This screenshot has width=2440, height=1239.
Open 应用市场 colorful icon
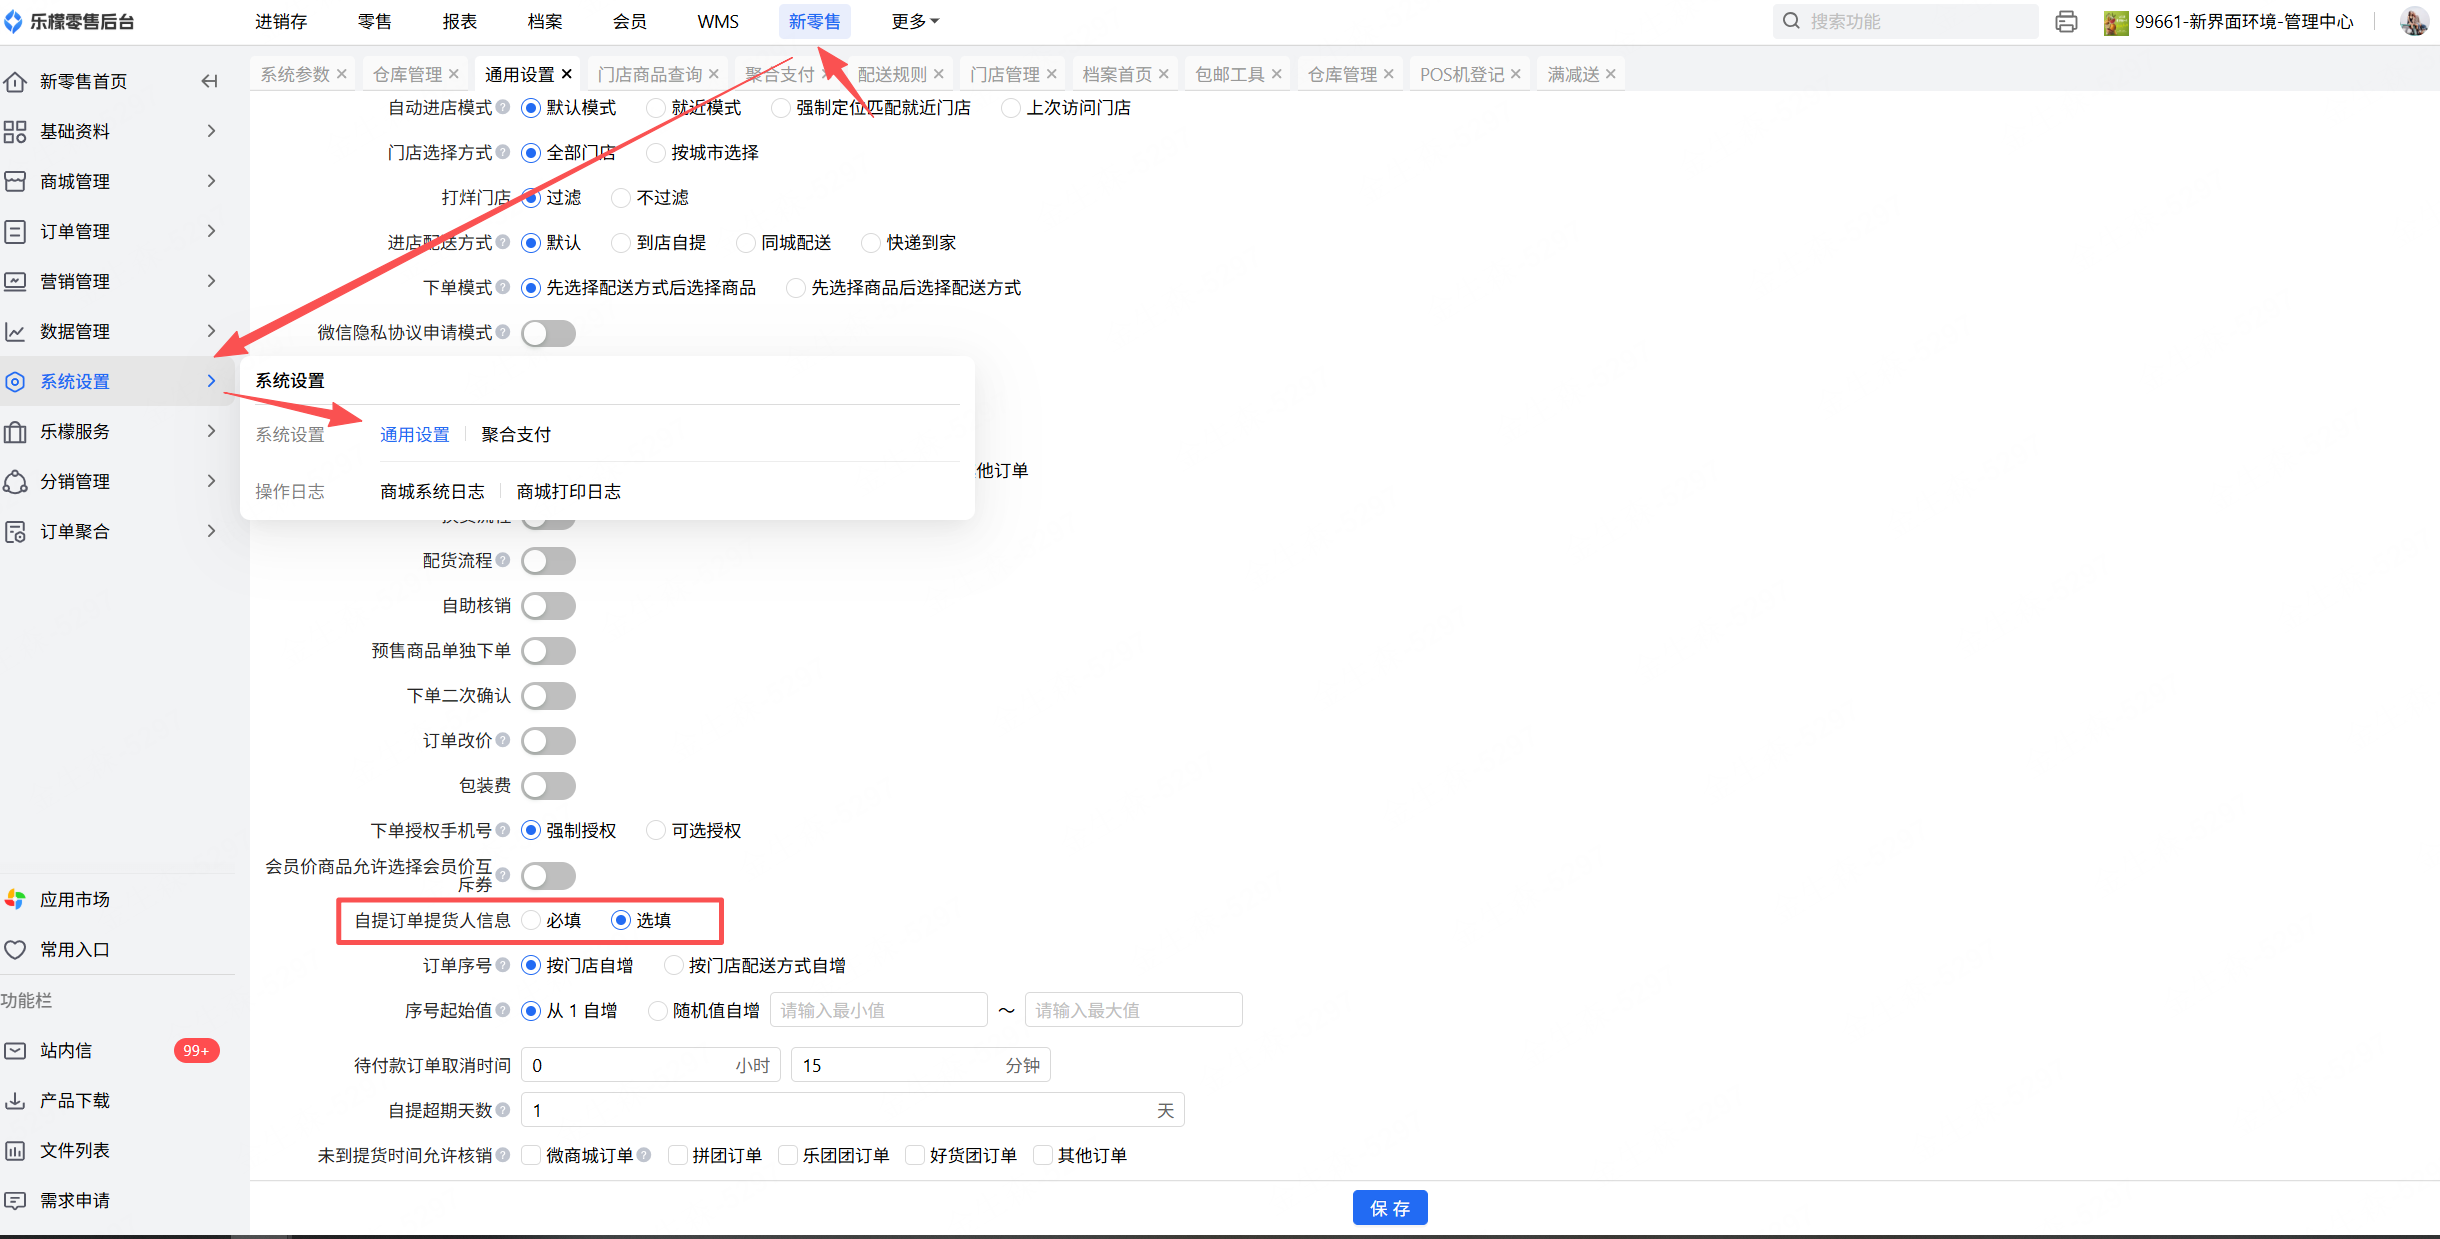[15, 899]
